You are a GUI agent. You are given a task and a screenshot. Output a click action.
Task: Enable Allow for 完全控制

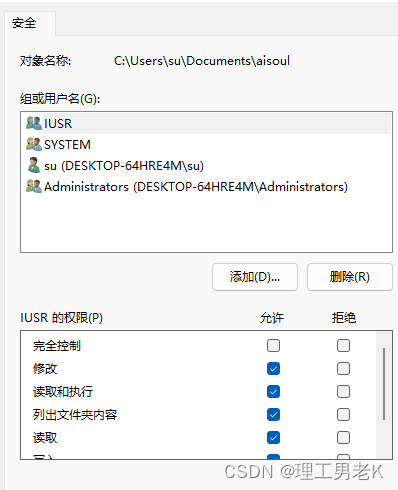[273, 346]
